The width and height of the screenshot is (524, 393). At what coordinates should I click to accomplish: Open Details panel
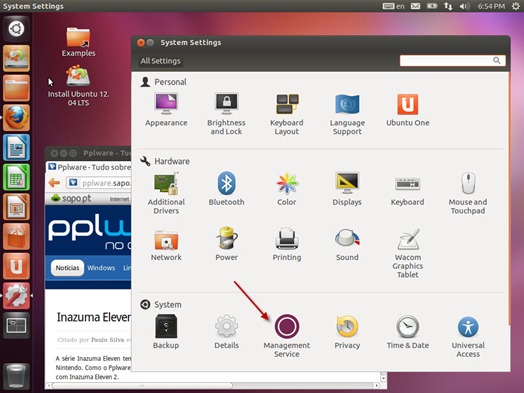click(x=226, y=332)
